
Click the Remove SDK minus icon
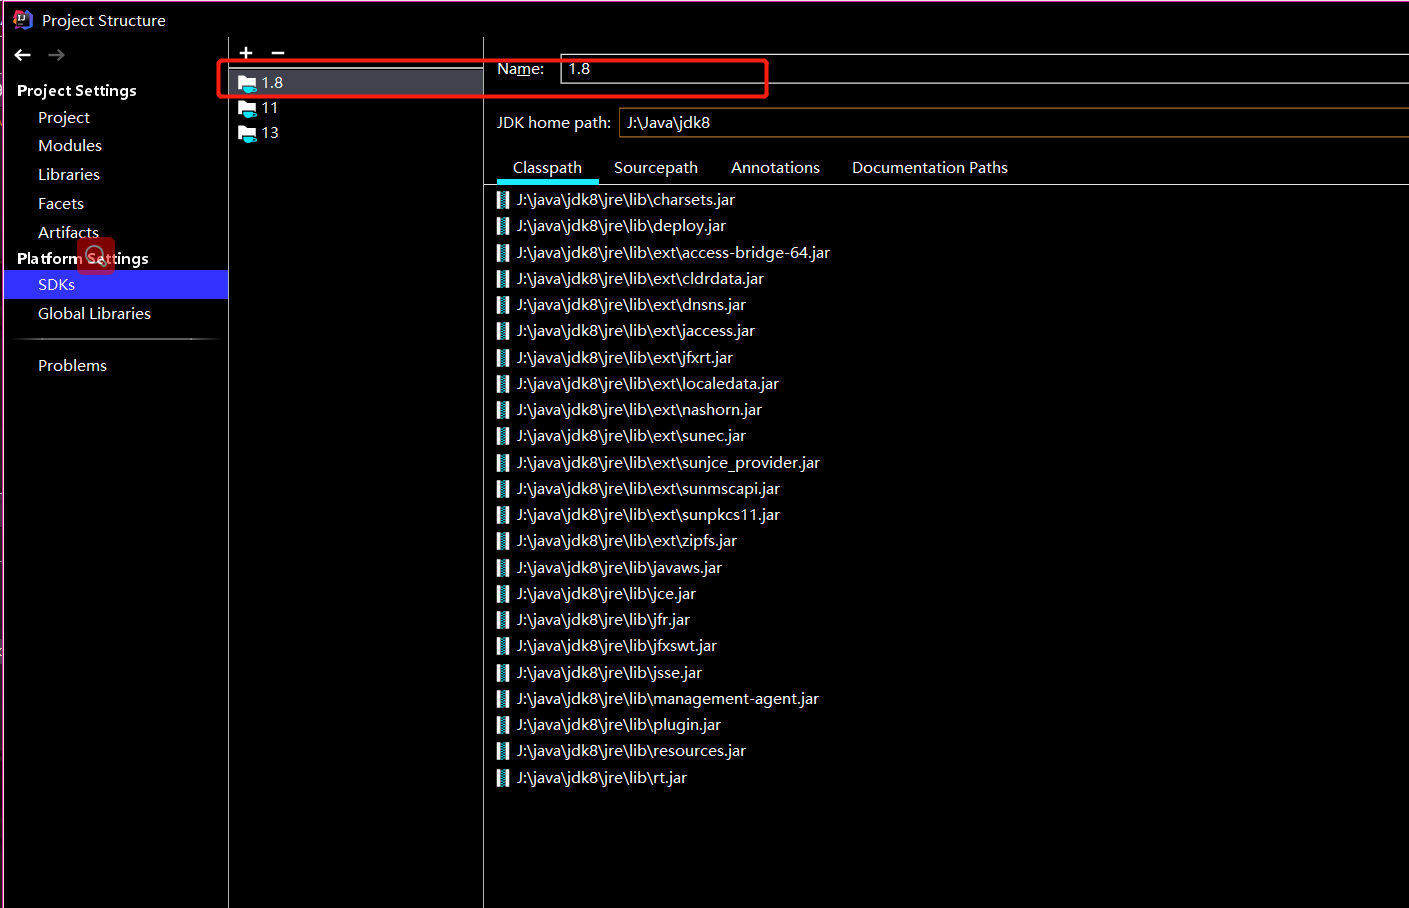tap(278, 53)
